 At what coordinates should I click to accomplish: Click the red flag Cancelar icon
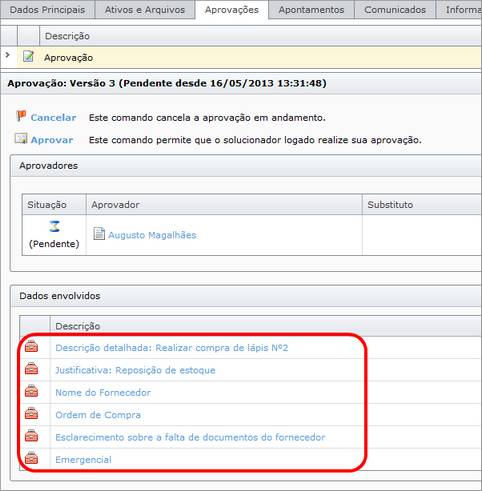coord(21,116)
